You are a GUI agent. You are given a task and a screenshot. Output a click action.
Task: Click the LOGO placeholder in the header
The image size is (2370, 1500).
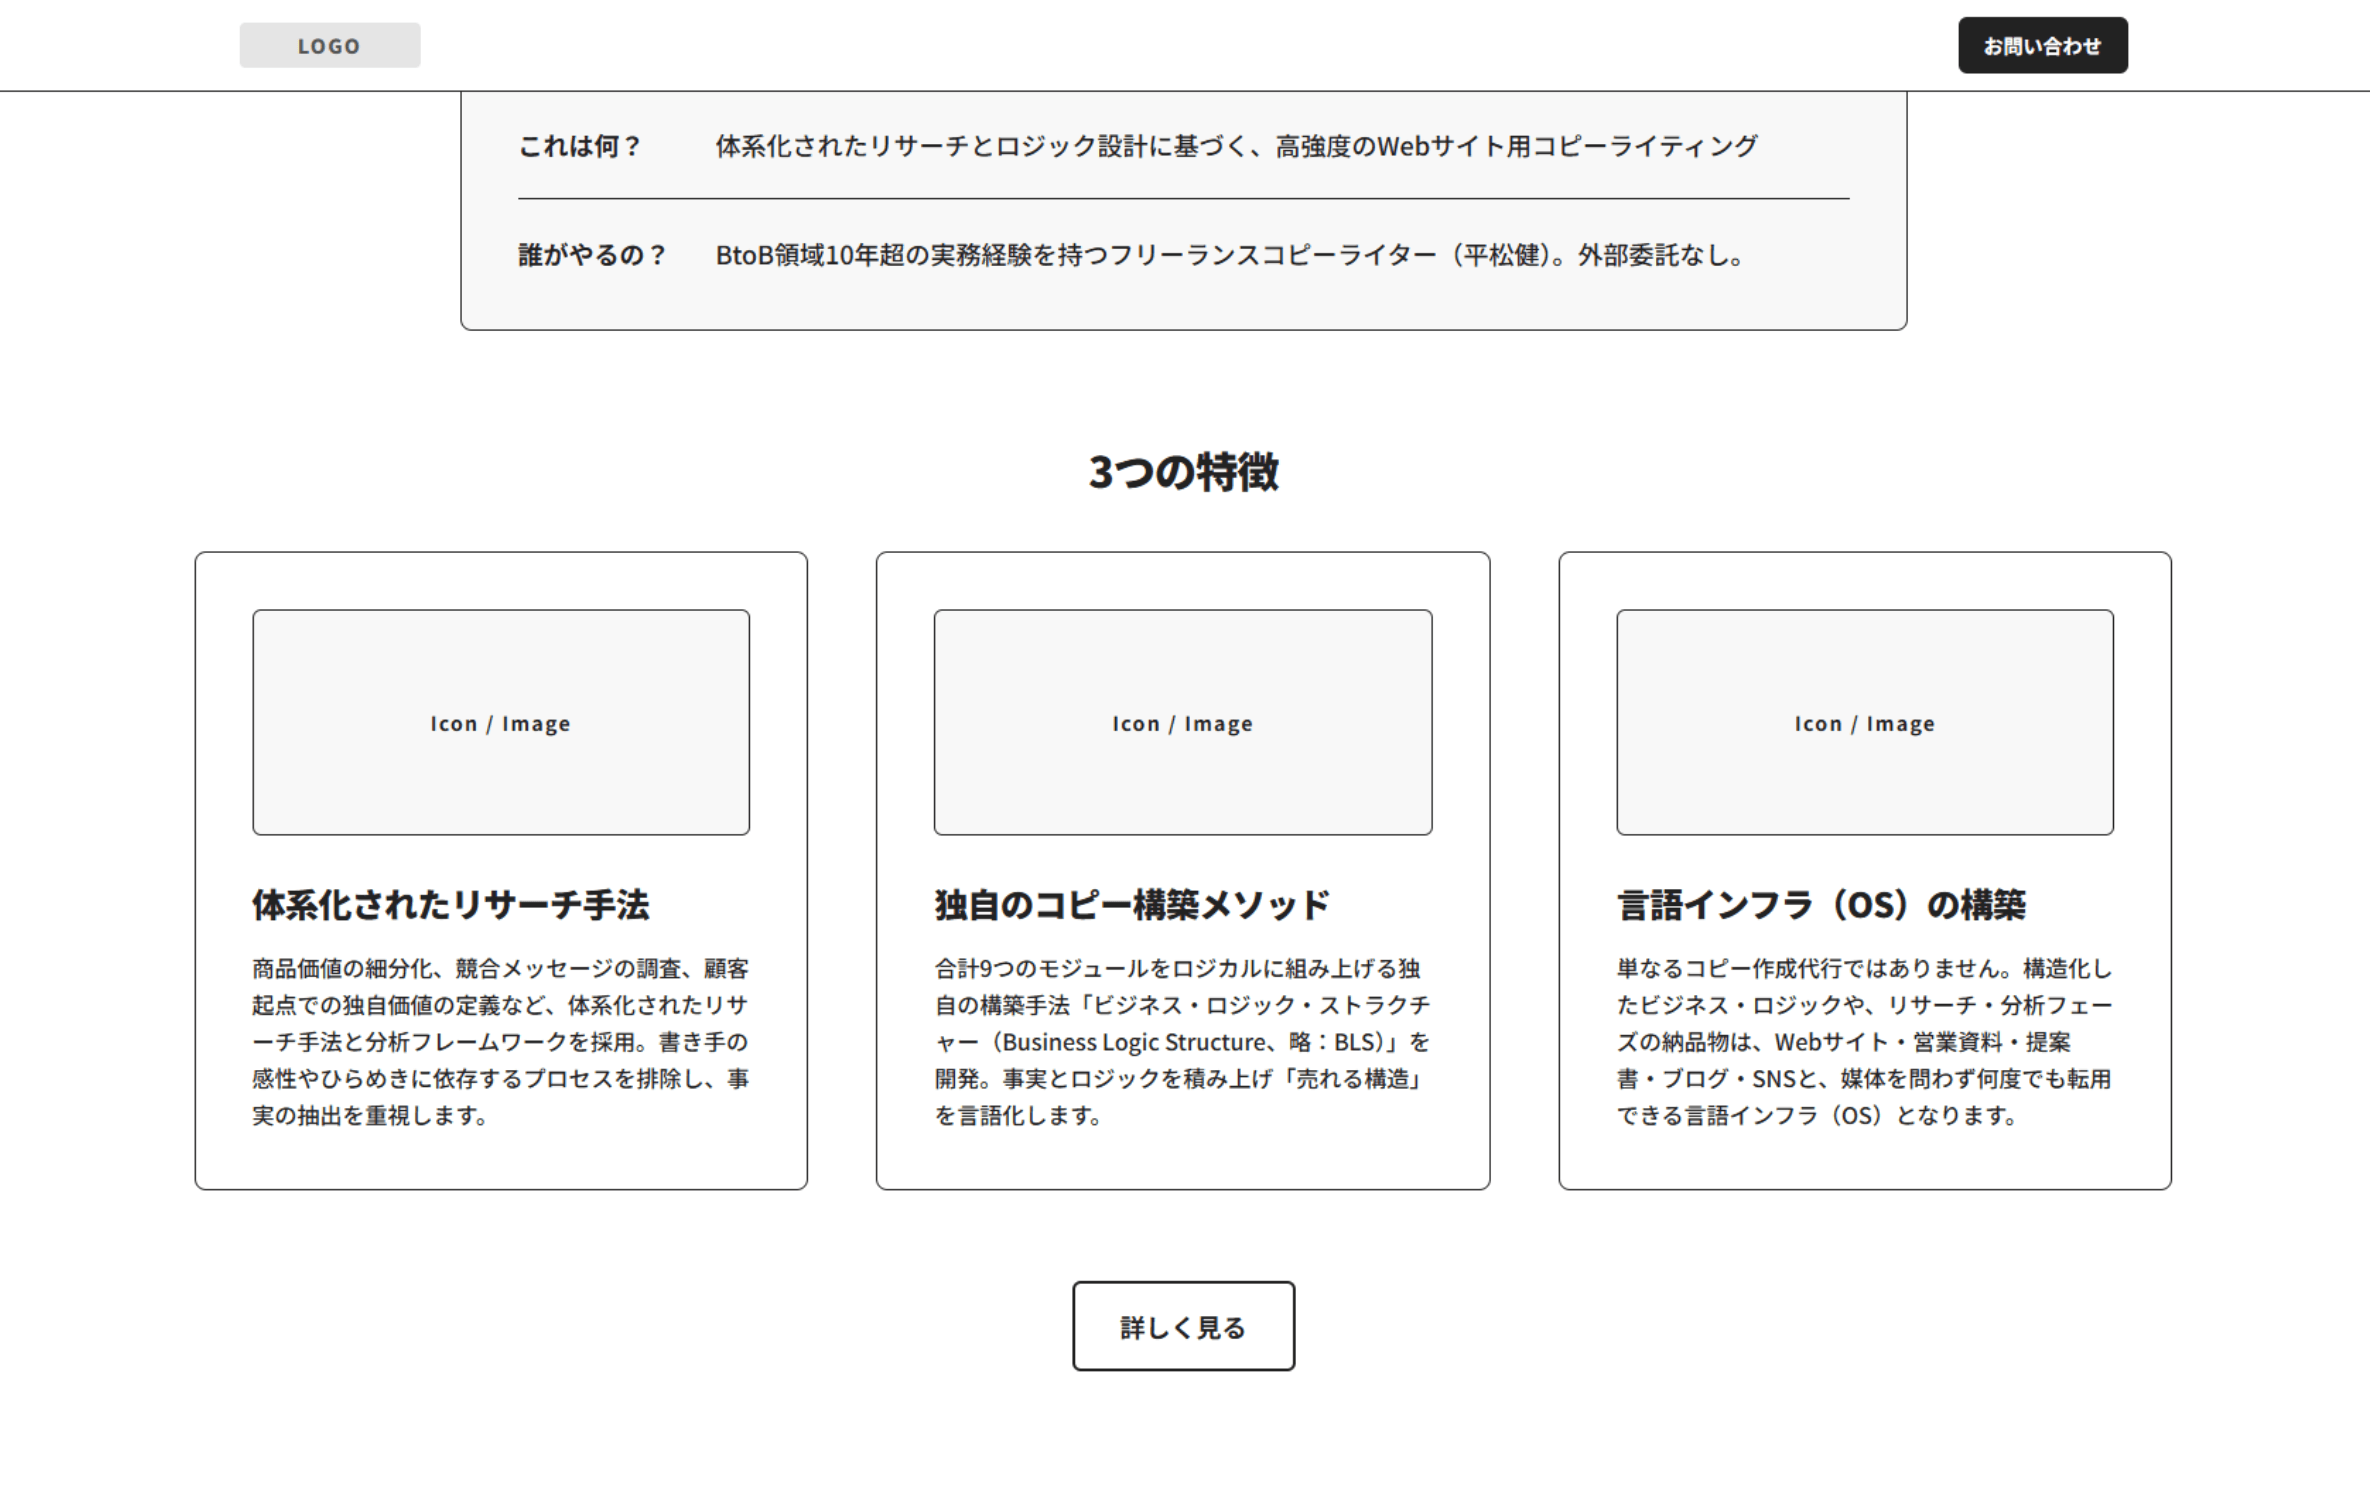[x=328, y=44]
